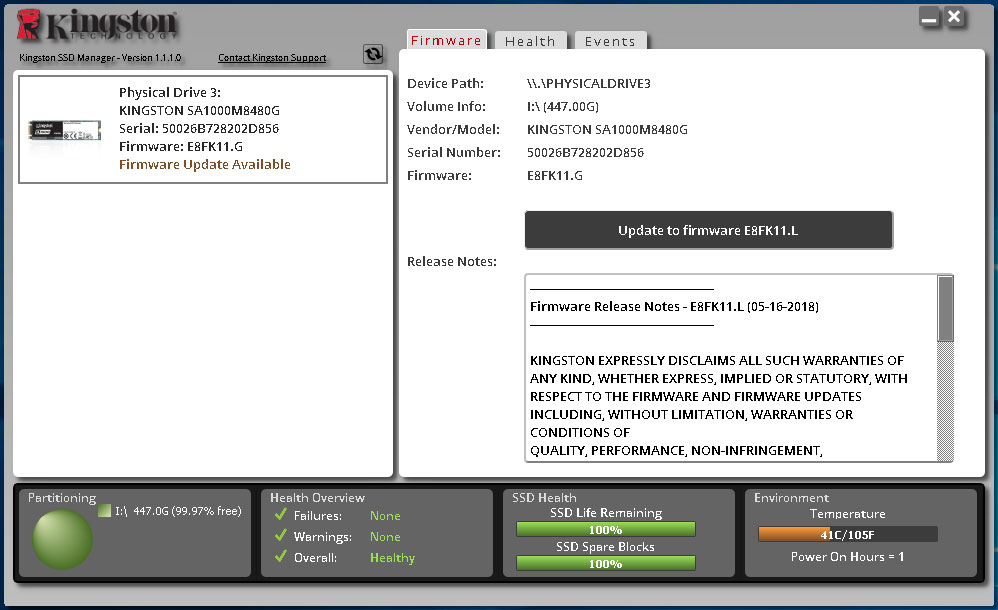Click the Health Overview panel title
998x610 pixels.
pos(317,497)
